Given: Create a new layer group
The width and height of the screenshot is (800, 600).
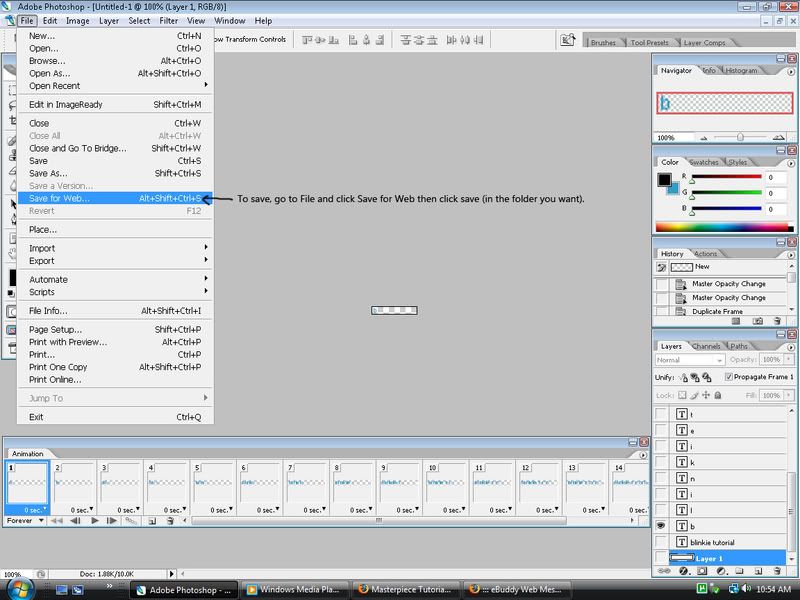Looking at the screenshot, I should tap(739, 571).
